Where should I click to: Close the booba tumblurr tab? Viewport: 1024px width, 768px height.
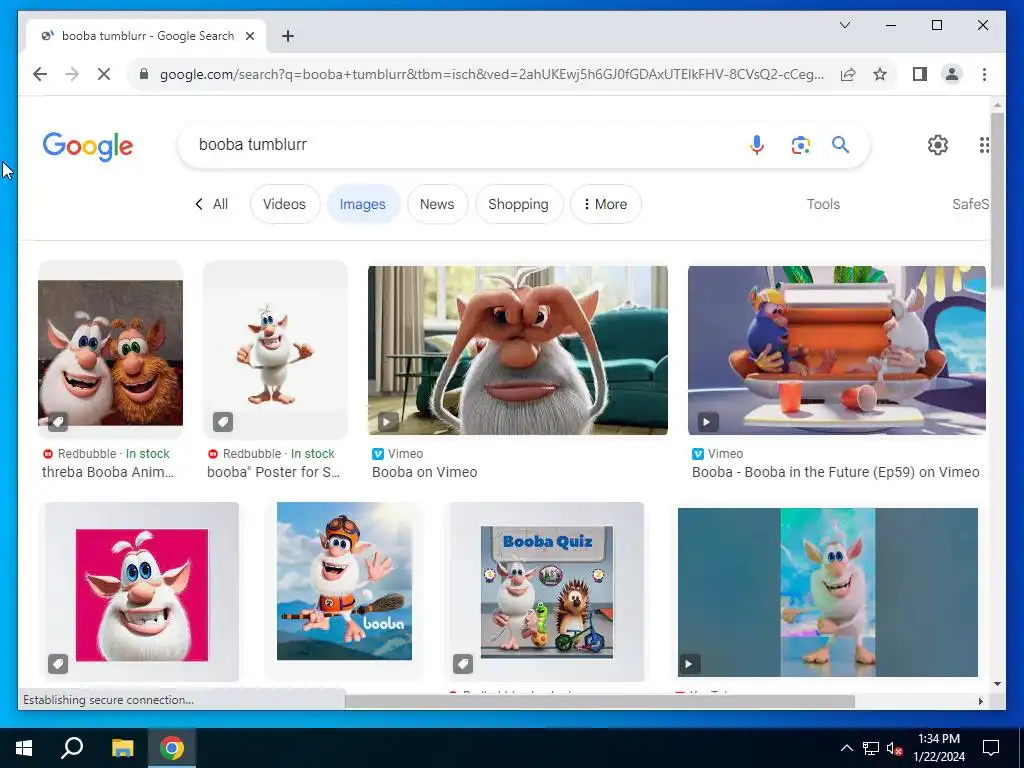click(249, 36)
